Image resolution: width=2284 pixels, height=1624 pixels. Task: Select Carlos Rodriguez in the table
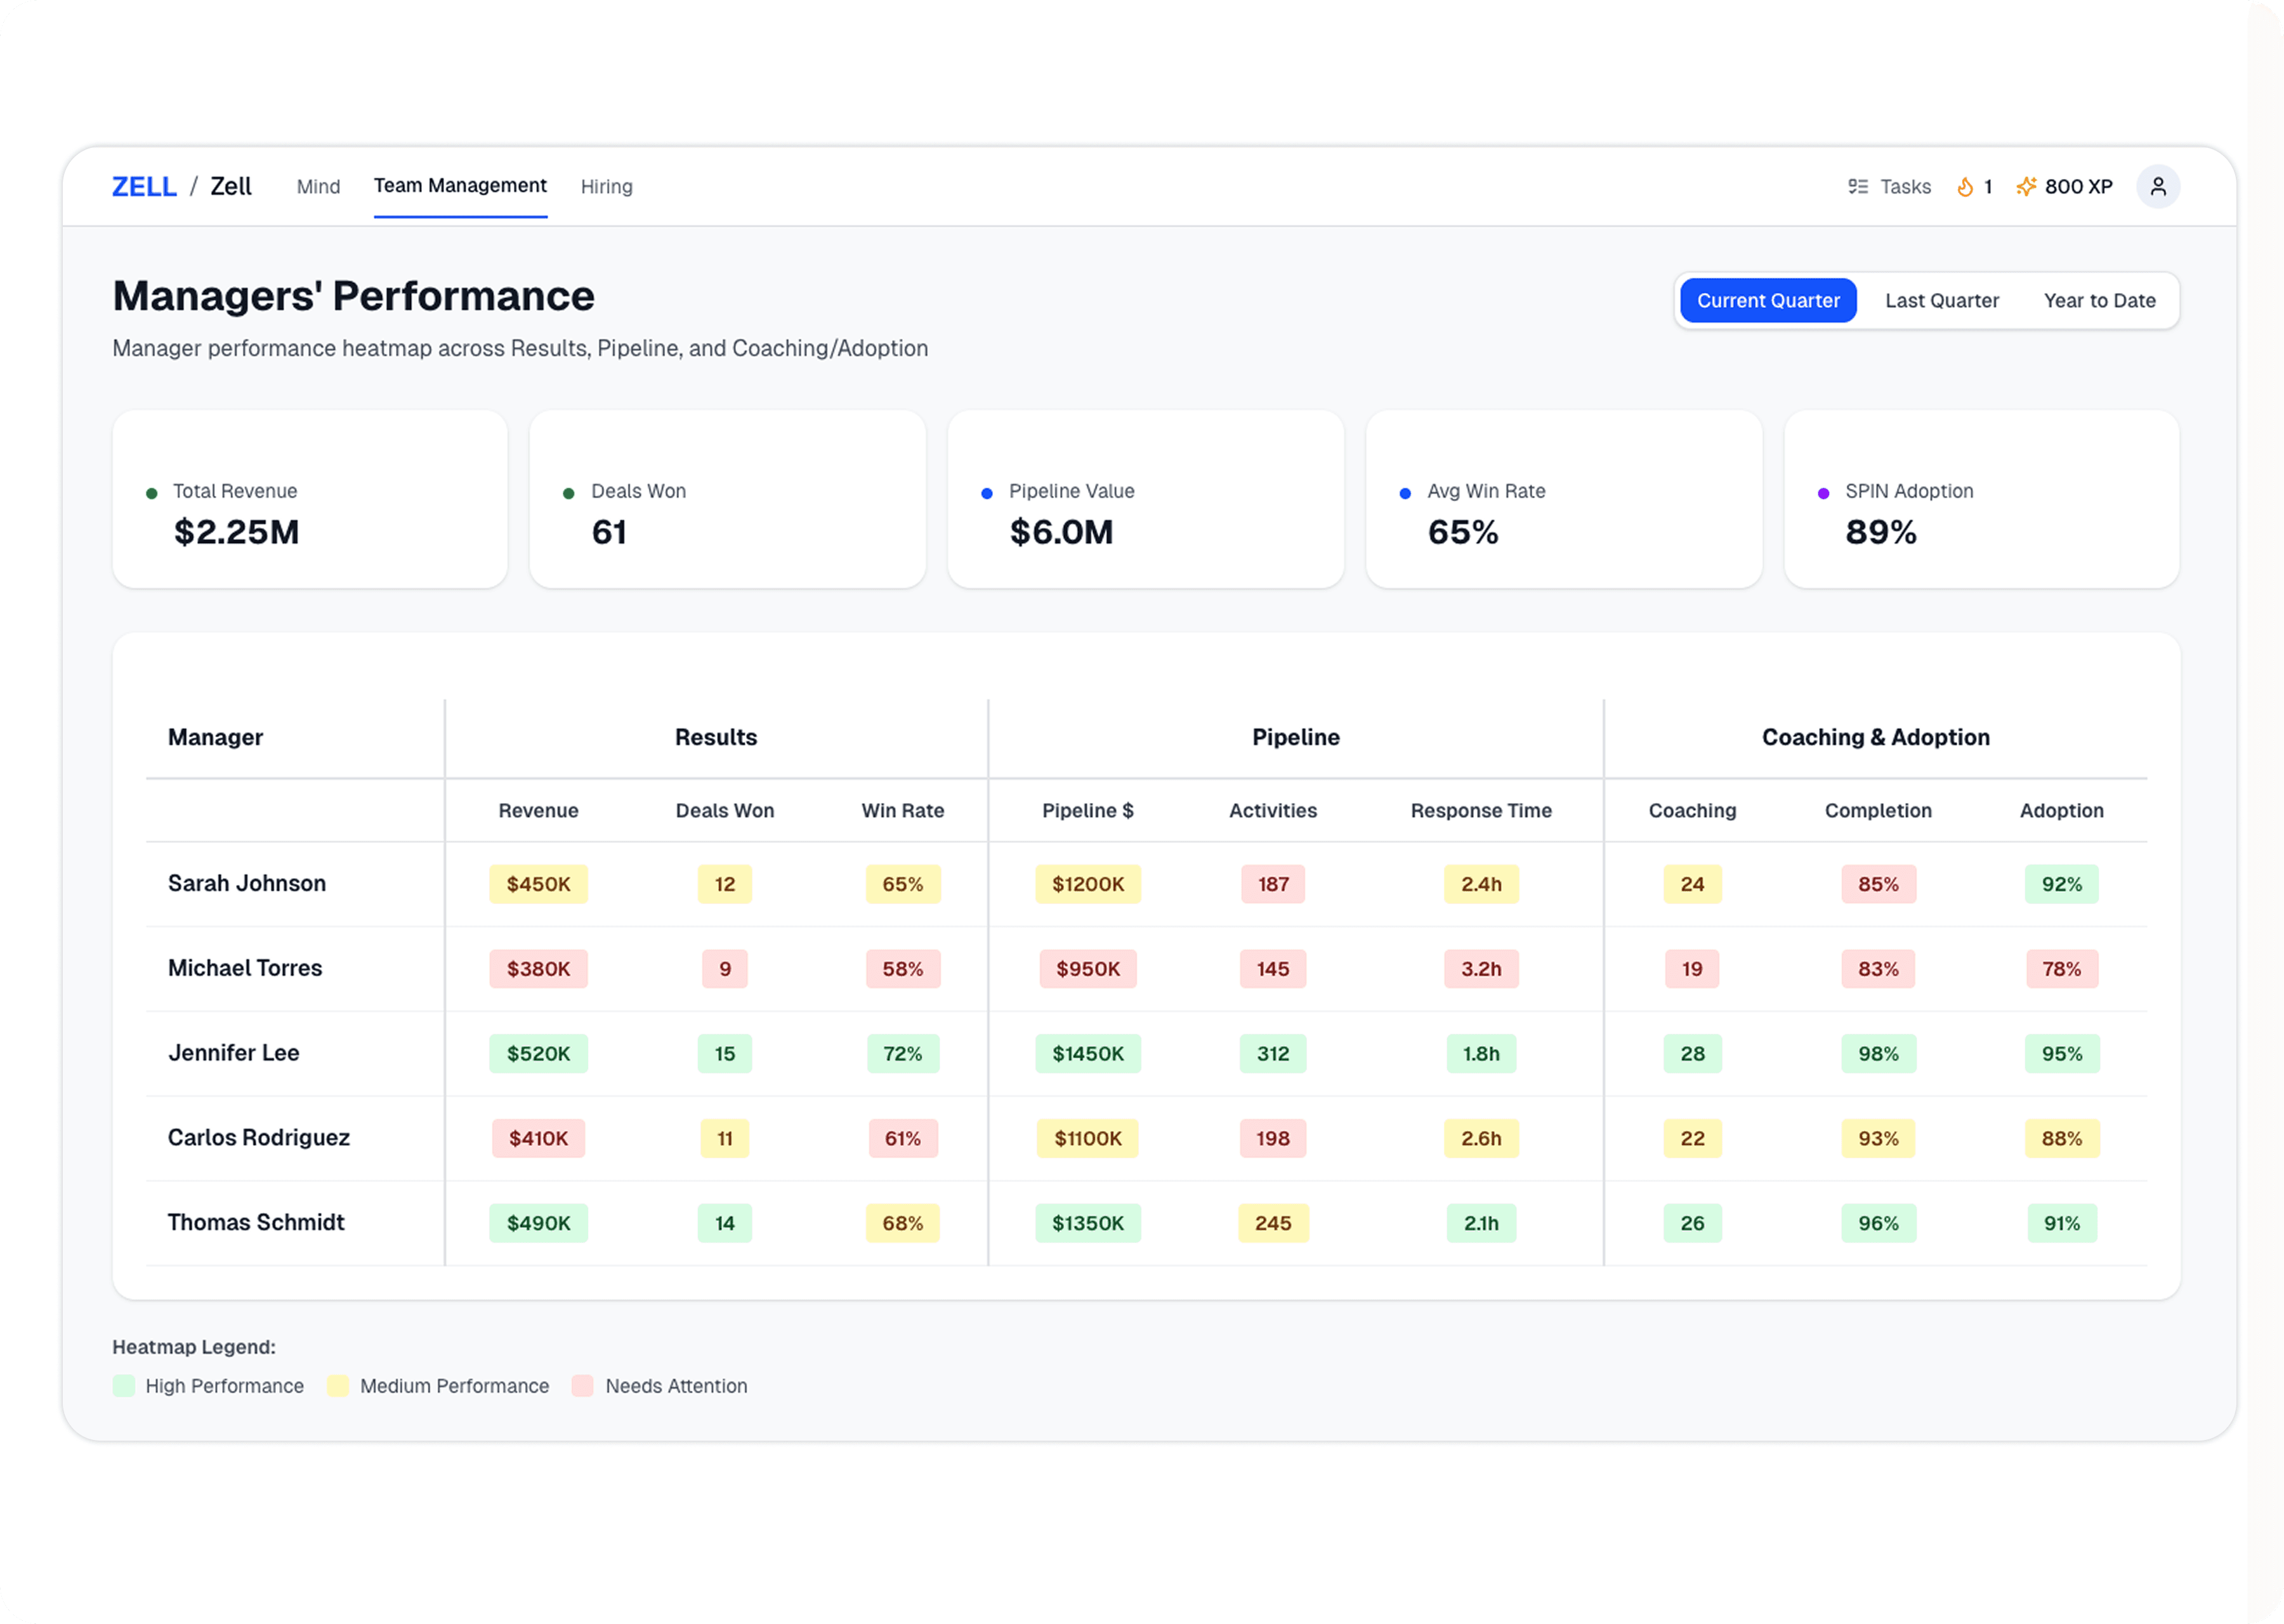(259, 1138)
